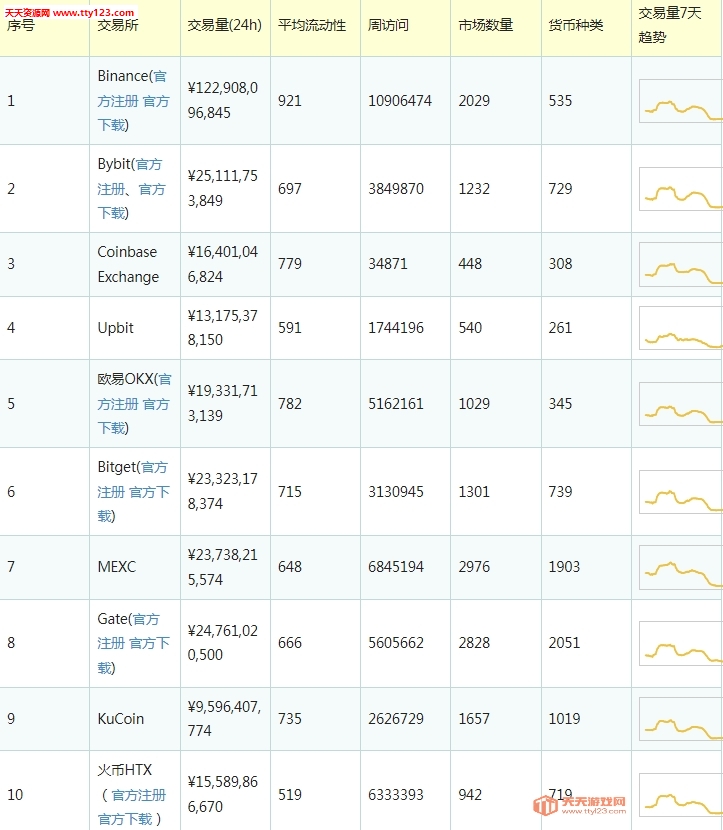Viewport: 723px width, 830px height.
Task: Select the Upbit trend chart thumbnail
Action: coord(681,328)
